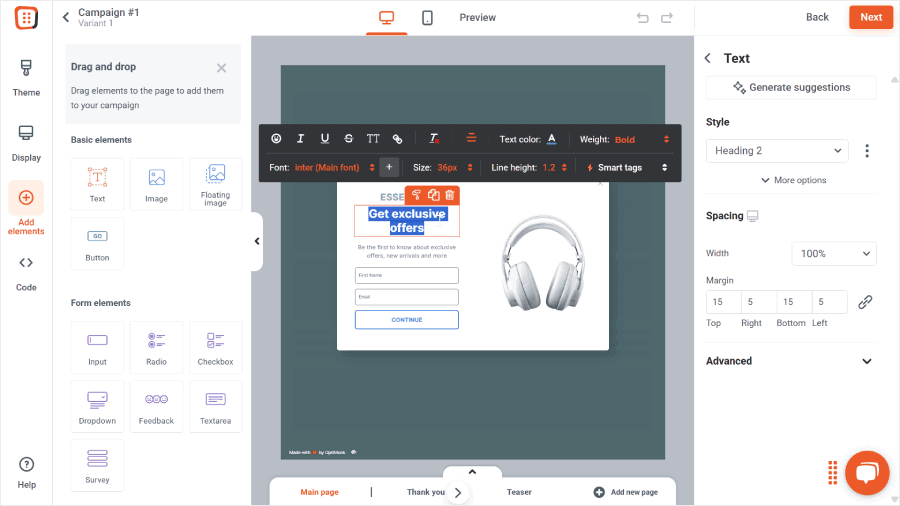
Task: Toggle italic formatting
Action: click(300, 139)
